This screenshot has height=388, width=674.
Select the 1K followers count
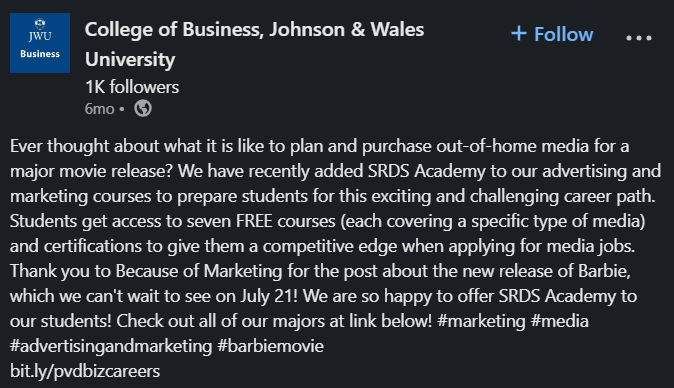coord(132,87)
